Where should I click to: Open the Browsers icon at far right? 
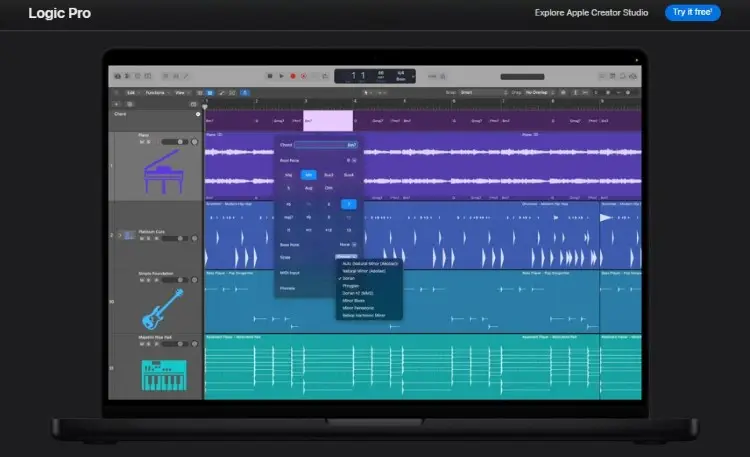coord(633,76)
